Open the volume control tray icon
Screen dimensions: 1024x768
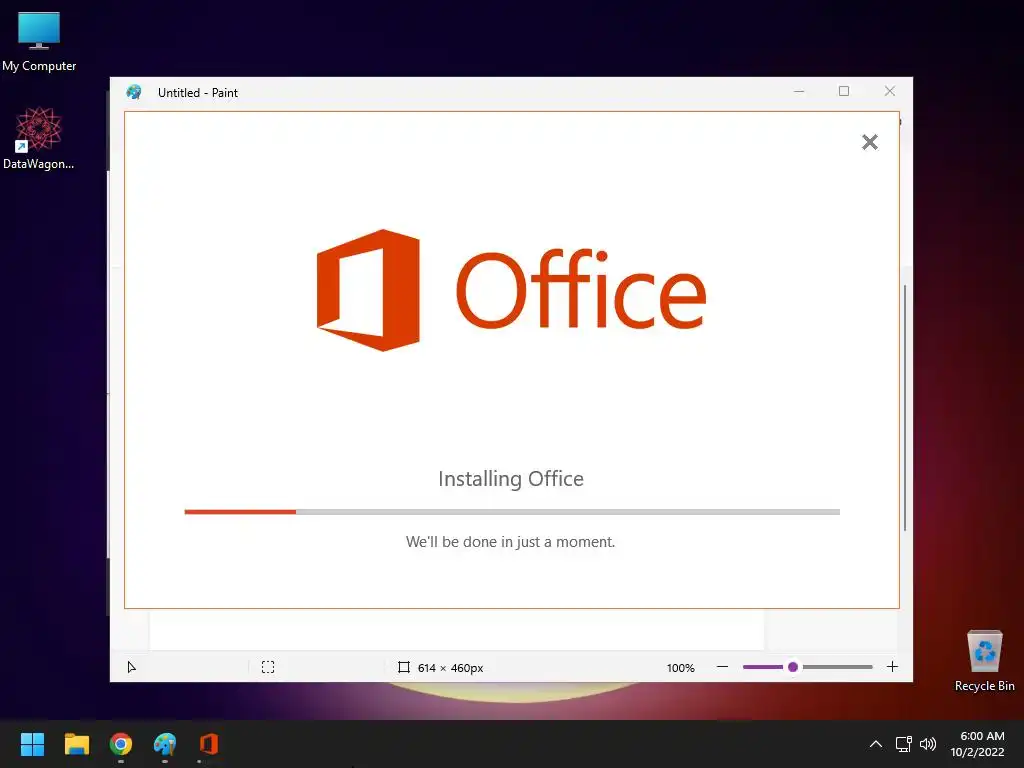(927, 744)
